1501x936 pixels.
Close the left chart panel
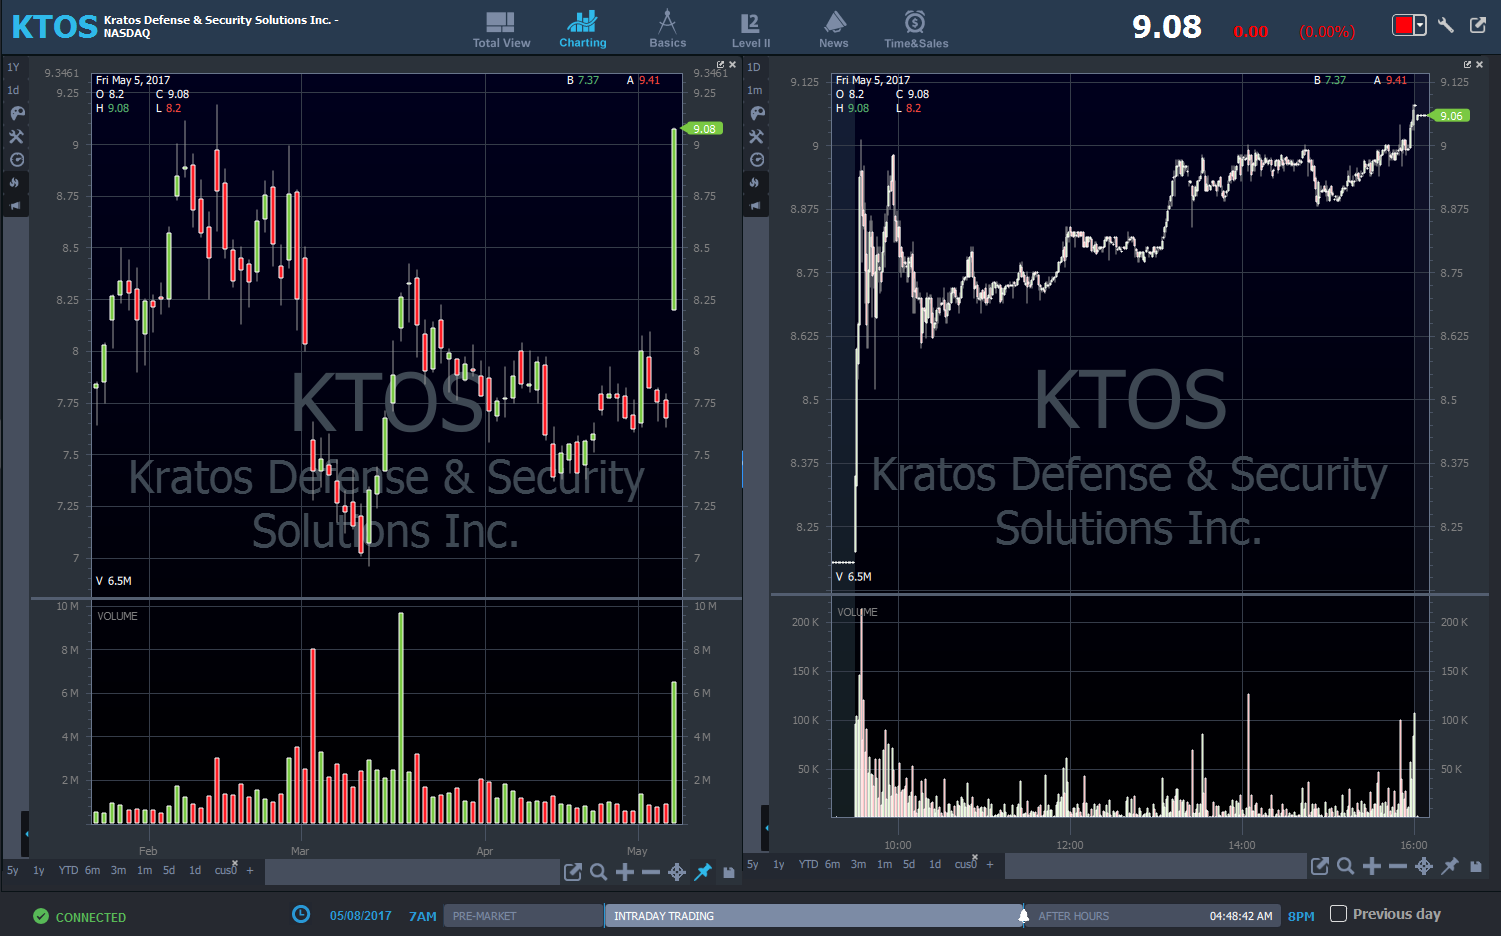[733, 65]
